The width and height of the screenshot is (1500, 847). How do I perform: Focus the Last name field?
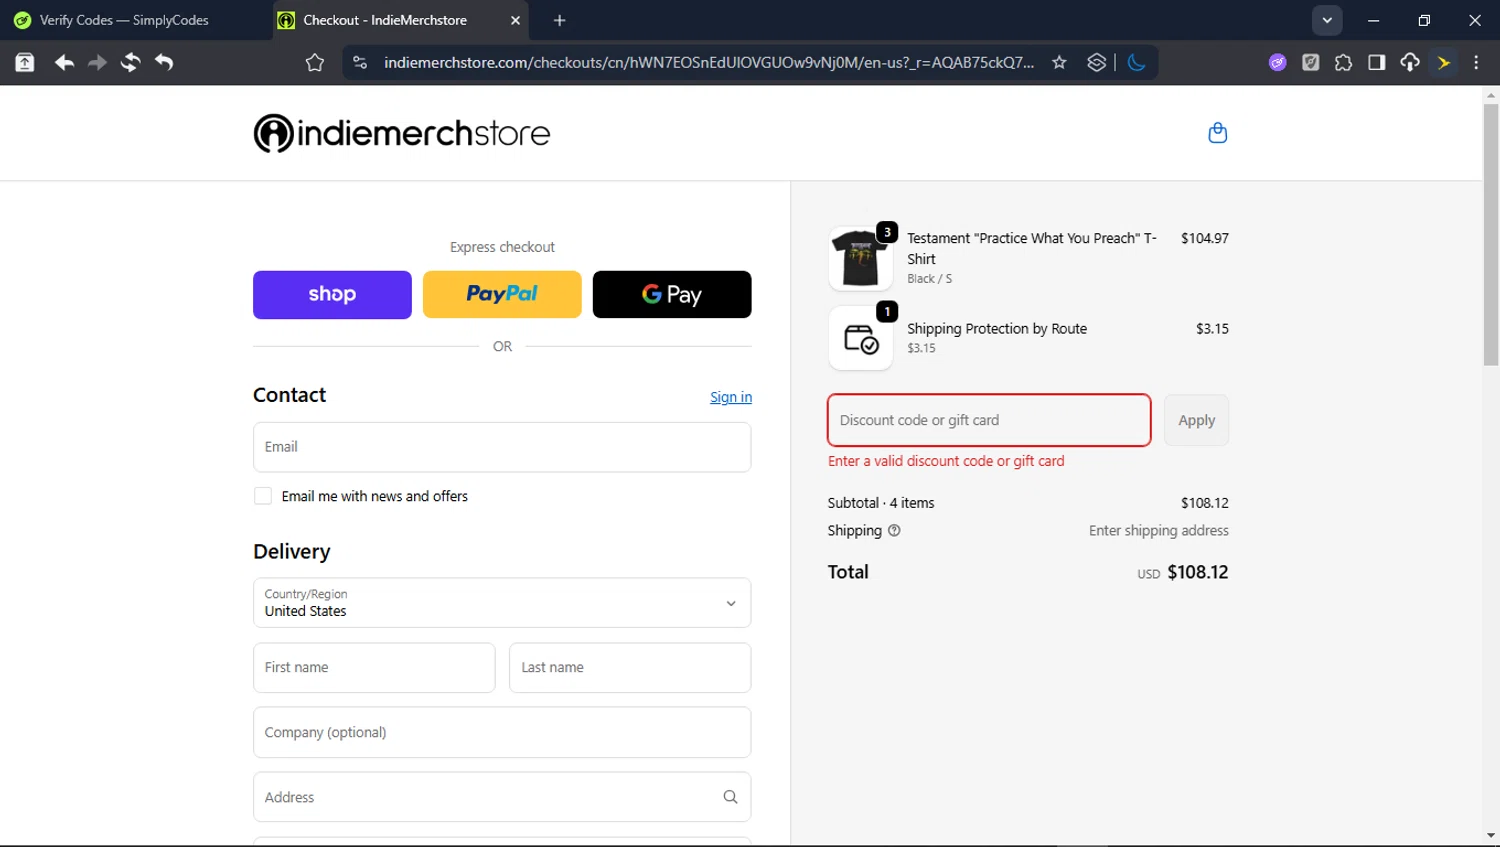pos(630,668)
